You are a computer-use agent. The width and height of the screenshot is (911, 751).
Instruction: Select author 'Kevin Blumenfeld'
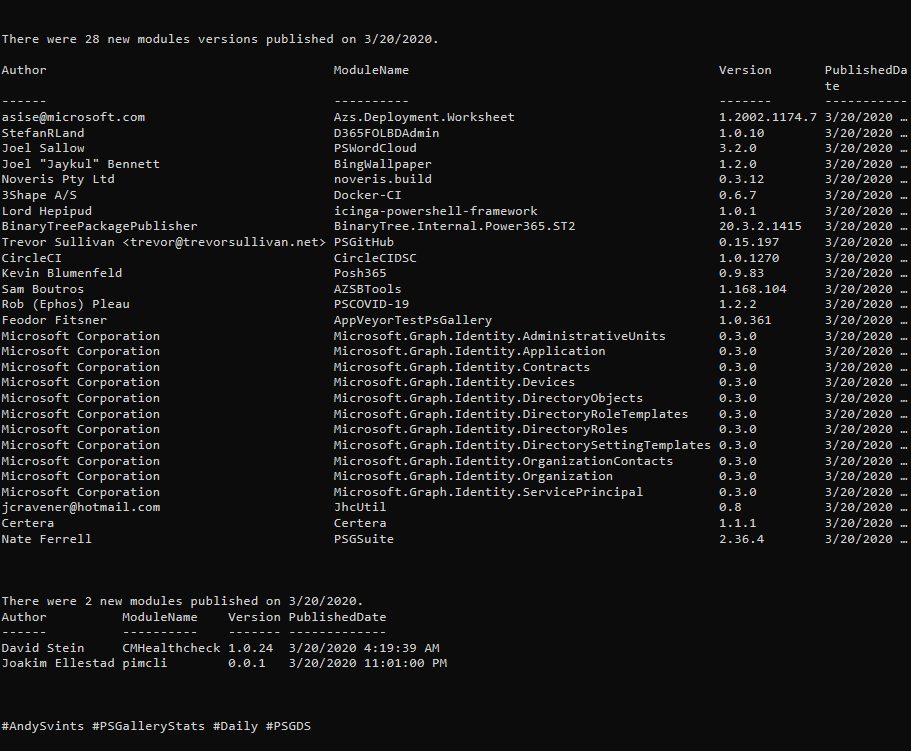tap(62, 273)
